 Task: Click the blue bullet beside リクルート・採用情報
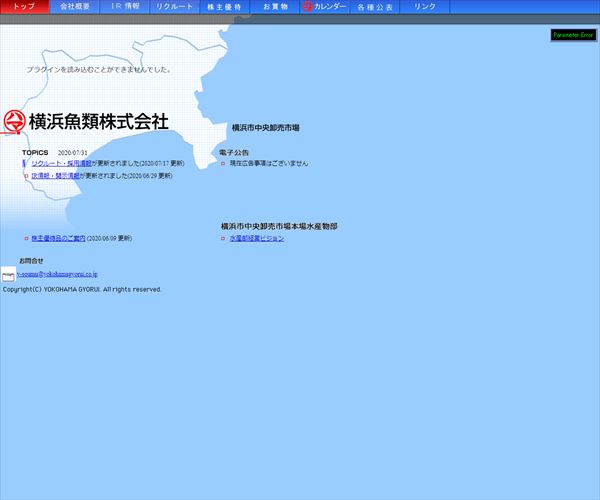(x=24, y=163)
